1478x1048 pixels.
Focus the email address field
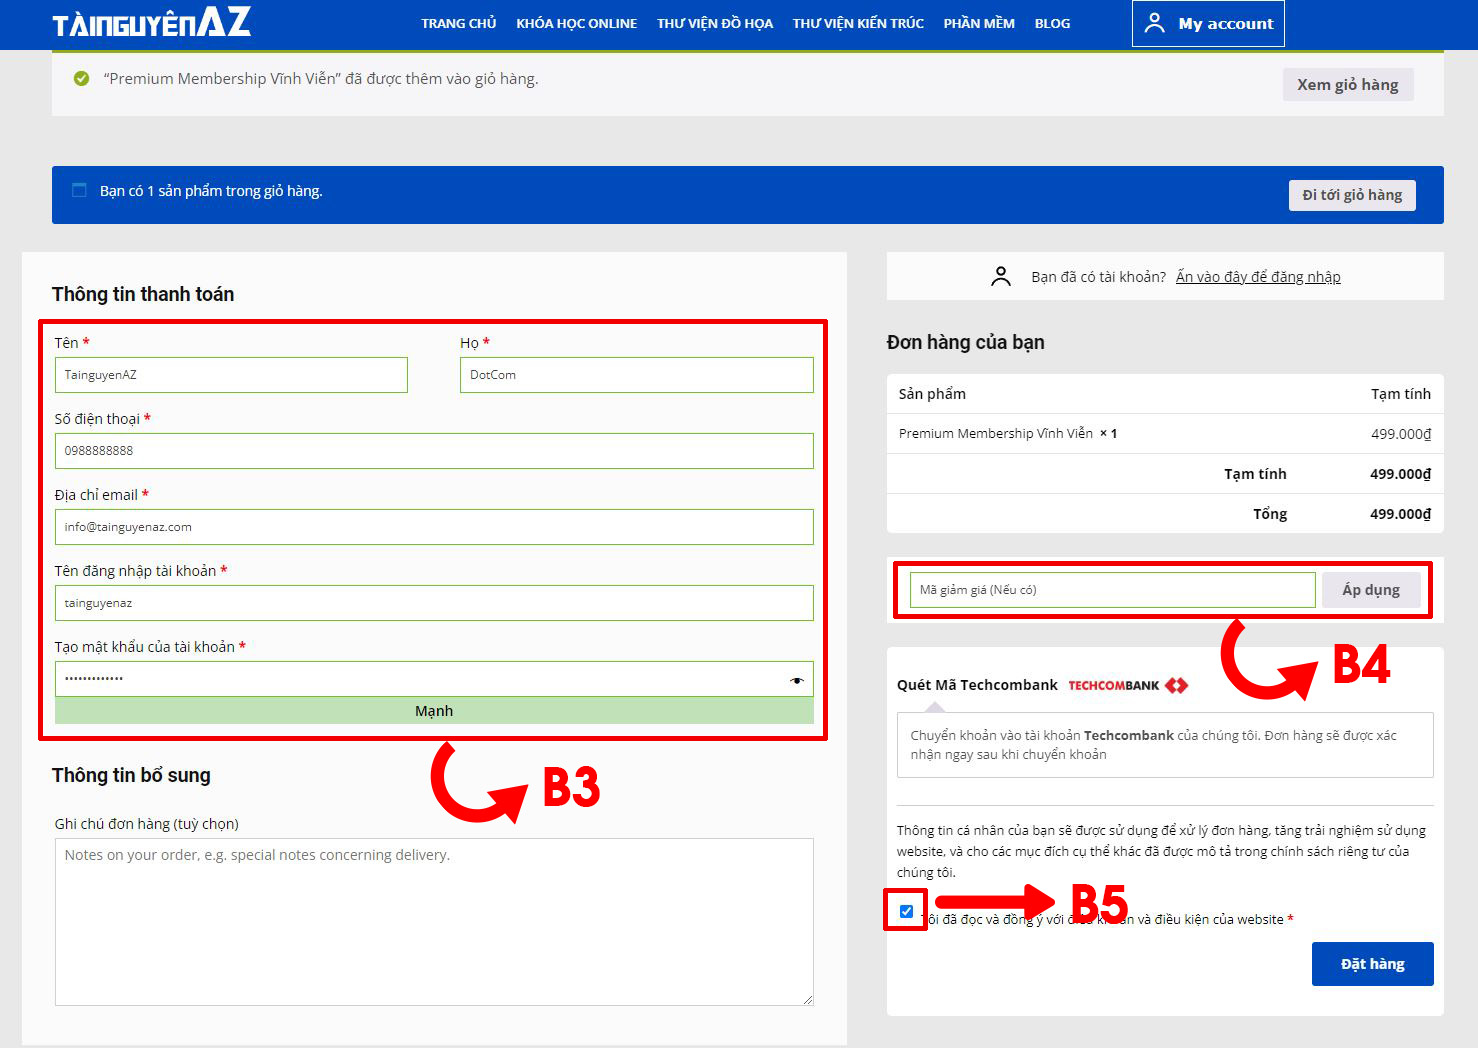point(434,527)
